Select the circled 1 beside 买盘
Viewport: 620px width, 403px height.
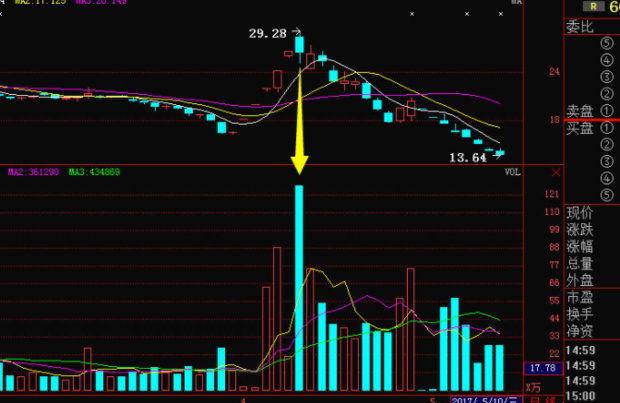[606, 128]
